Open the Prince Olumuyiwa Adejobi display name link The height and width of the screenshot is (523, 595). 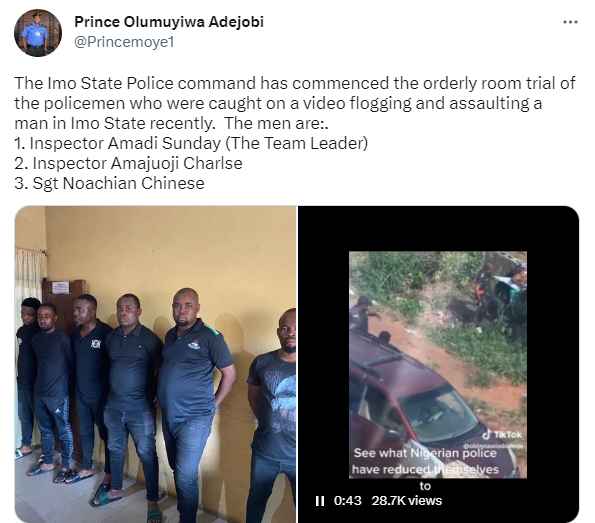[x=169, y=22]
